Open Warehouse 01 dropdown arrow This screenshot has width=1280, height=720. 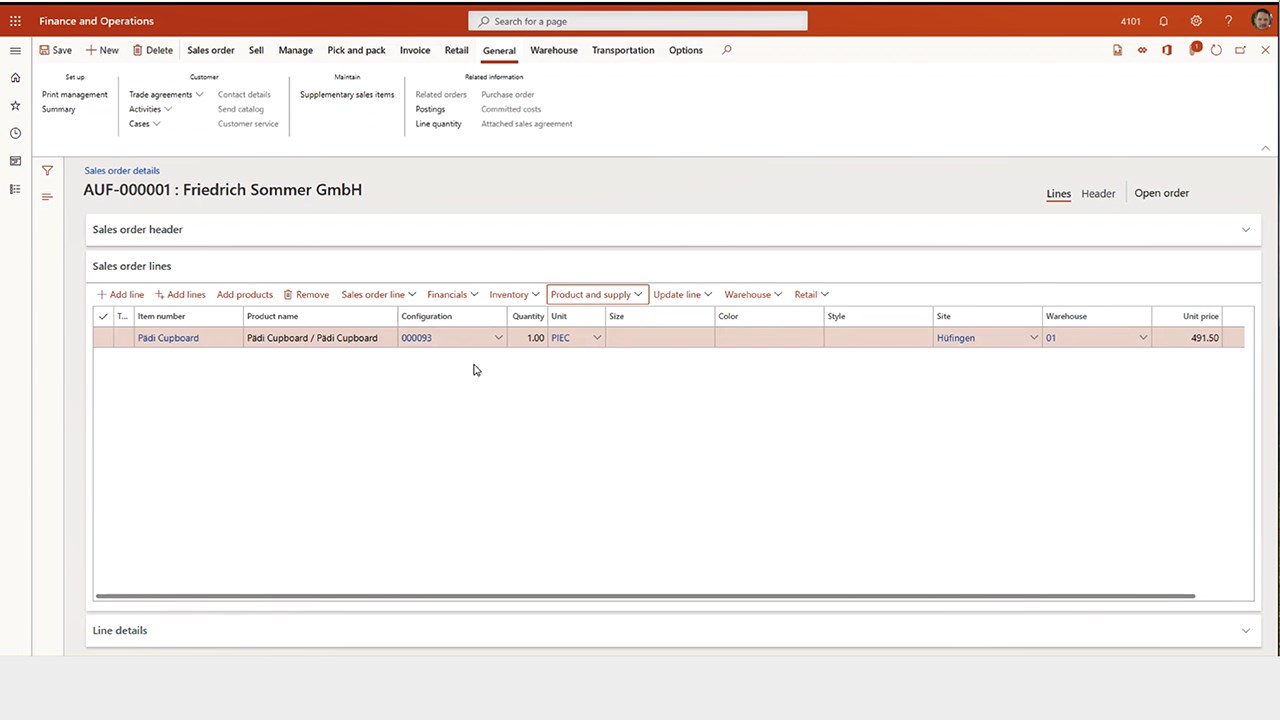(1143, 338)
